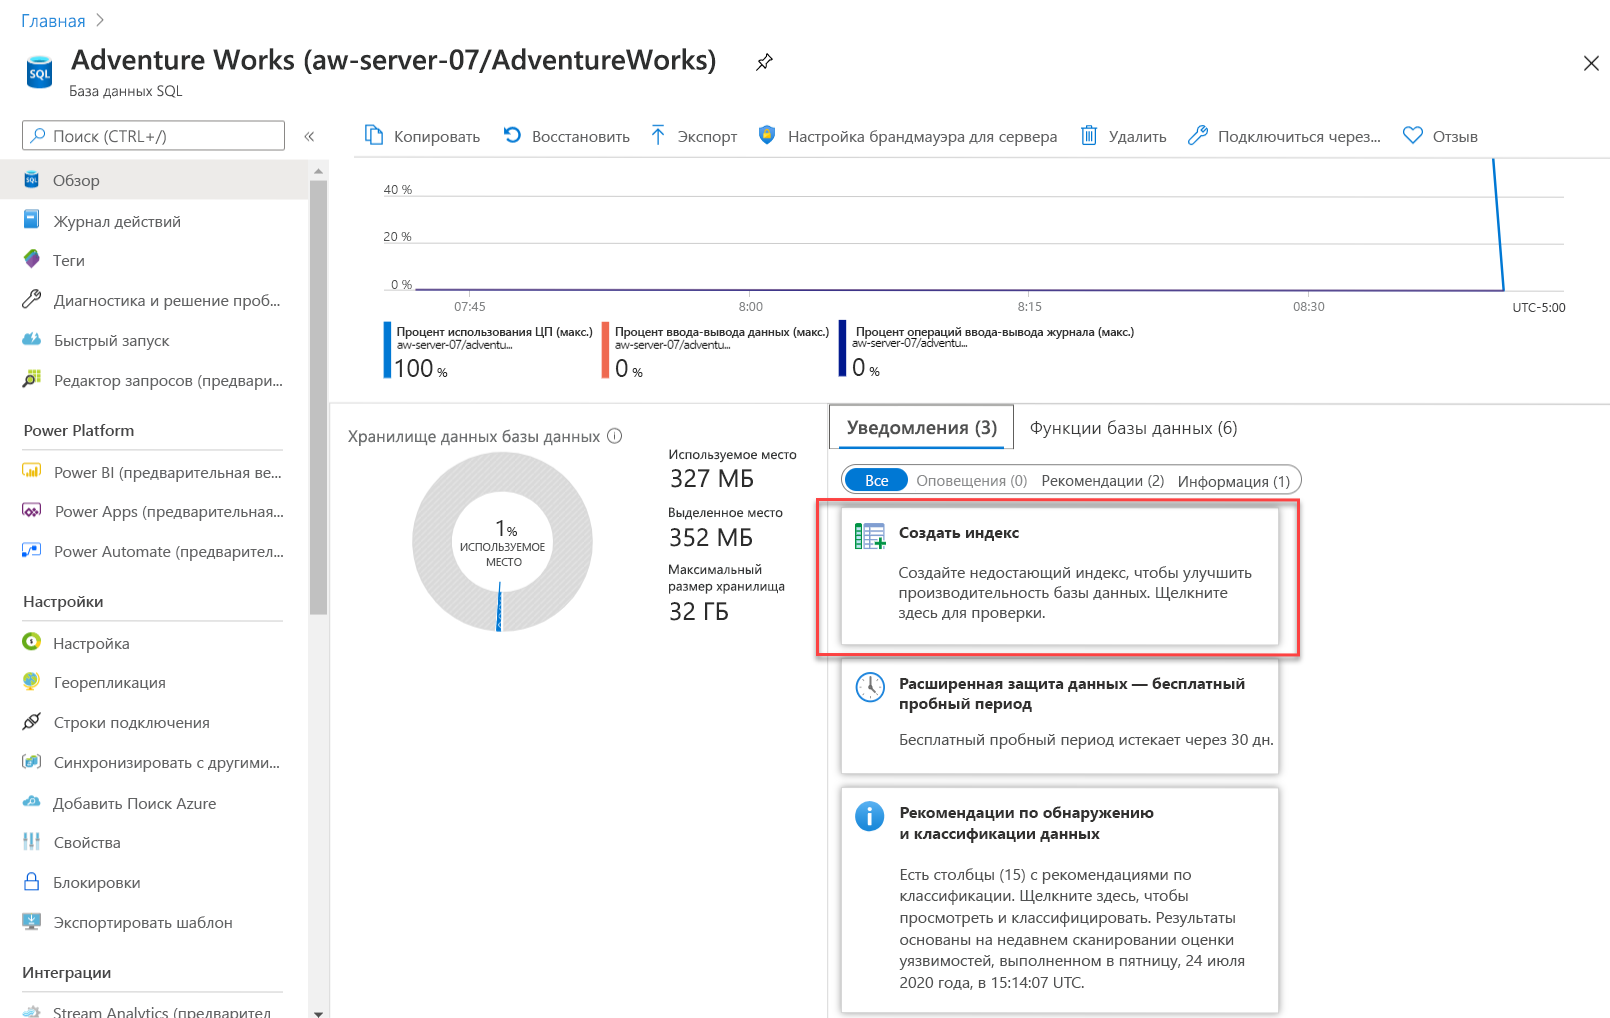1610x1018 pixels.
Task: Open Power Automate icon
Action: point(32,550)
